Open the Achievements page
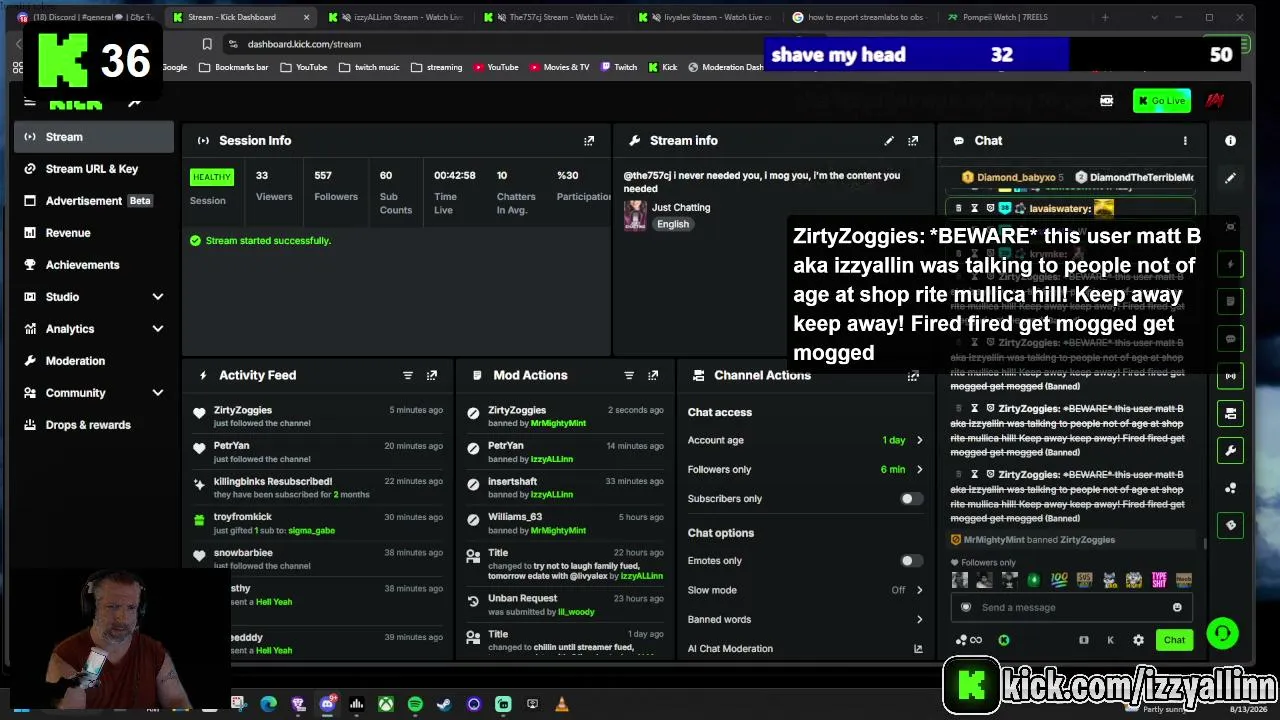This screenshot has height=720, width=1280. [x=93, y=265]
